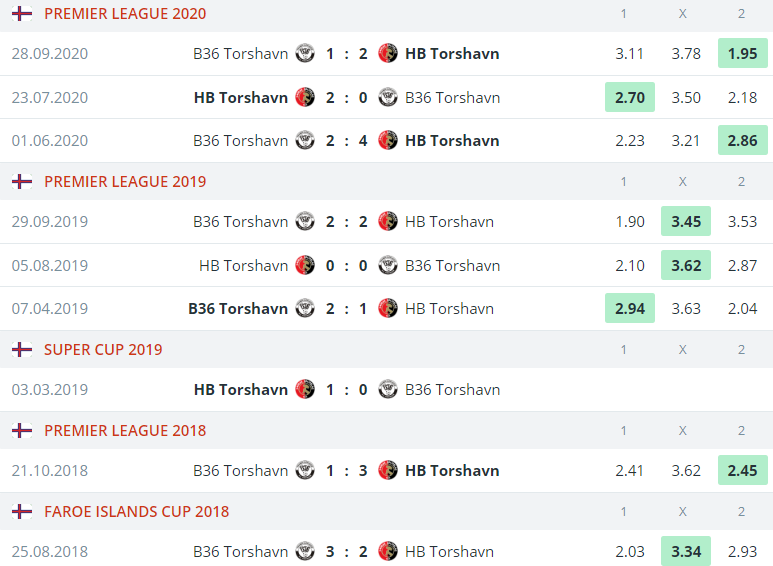Image resolution: width=773 pixels, height=566 pixels.
Task: Click the Faroe flag beside Premier League 2020
Action: click(x=22, y=13)
